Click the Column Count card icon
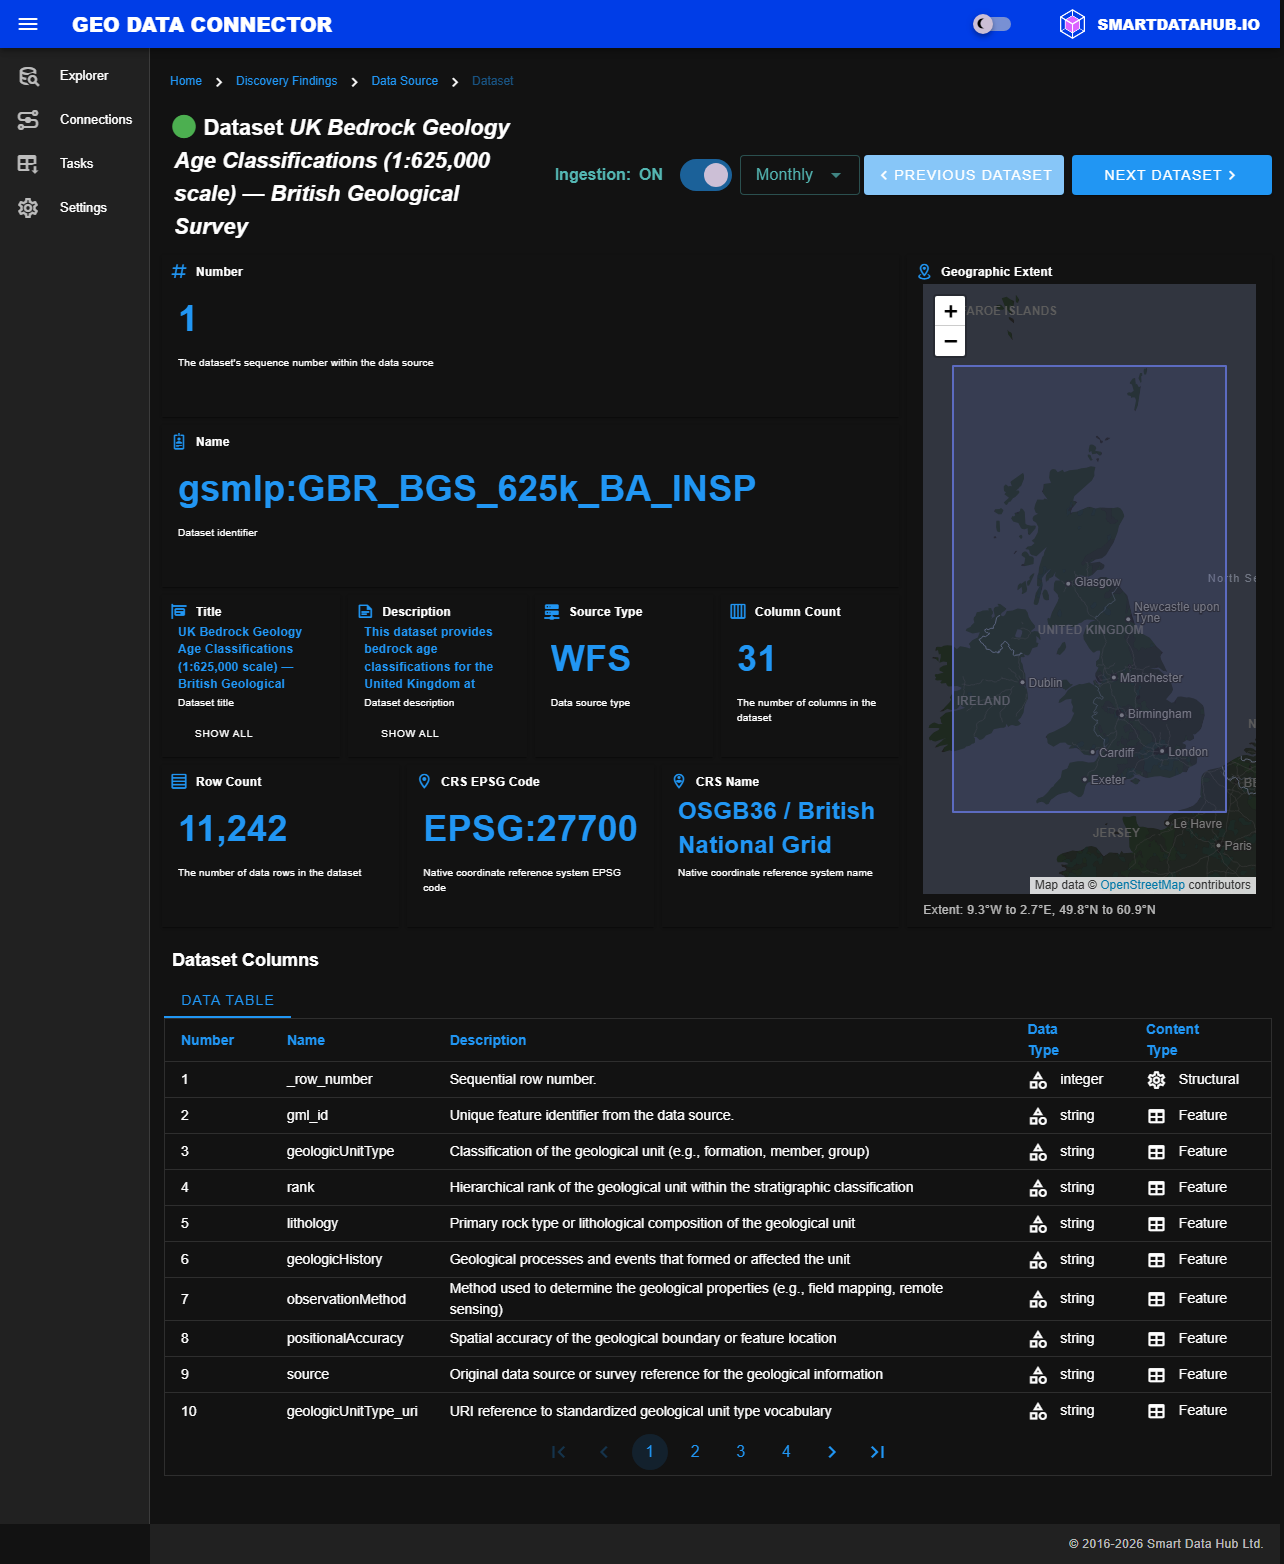This screenshot has height=1564, width=1284. 738,611
